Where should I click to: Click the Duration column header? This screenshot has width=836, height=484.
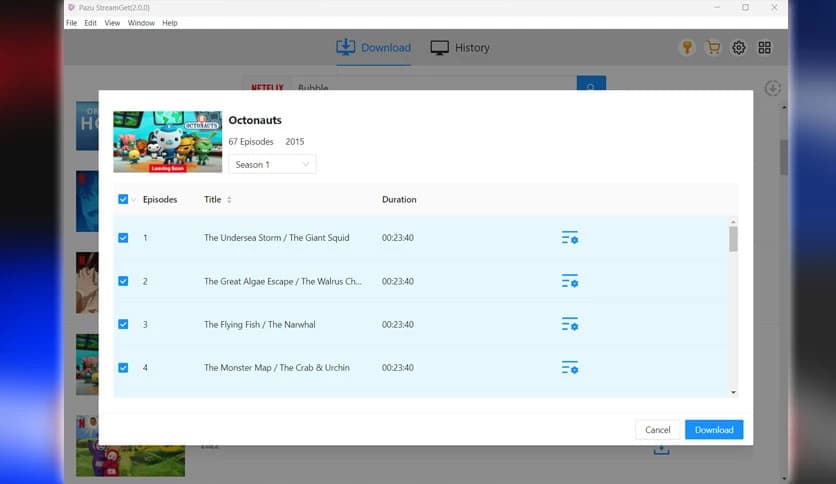(x=399, y=199)
